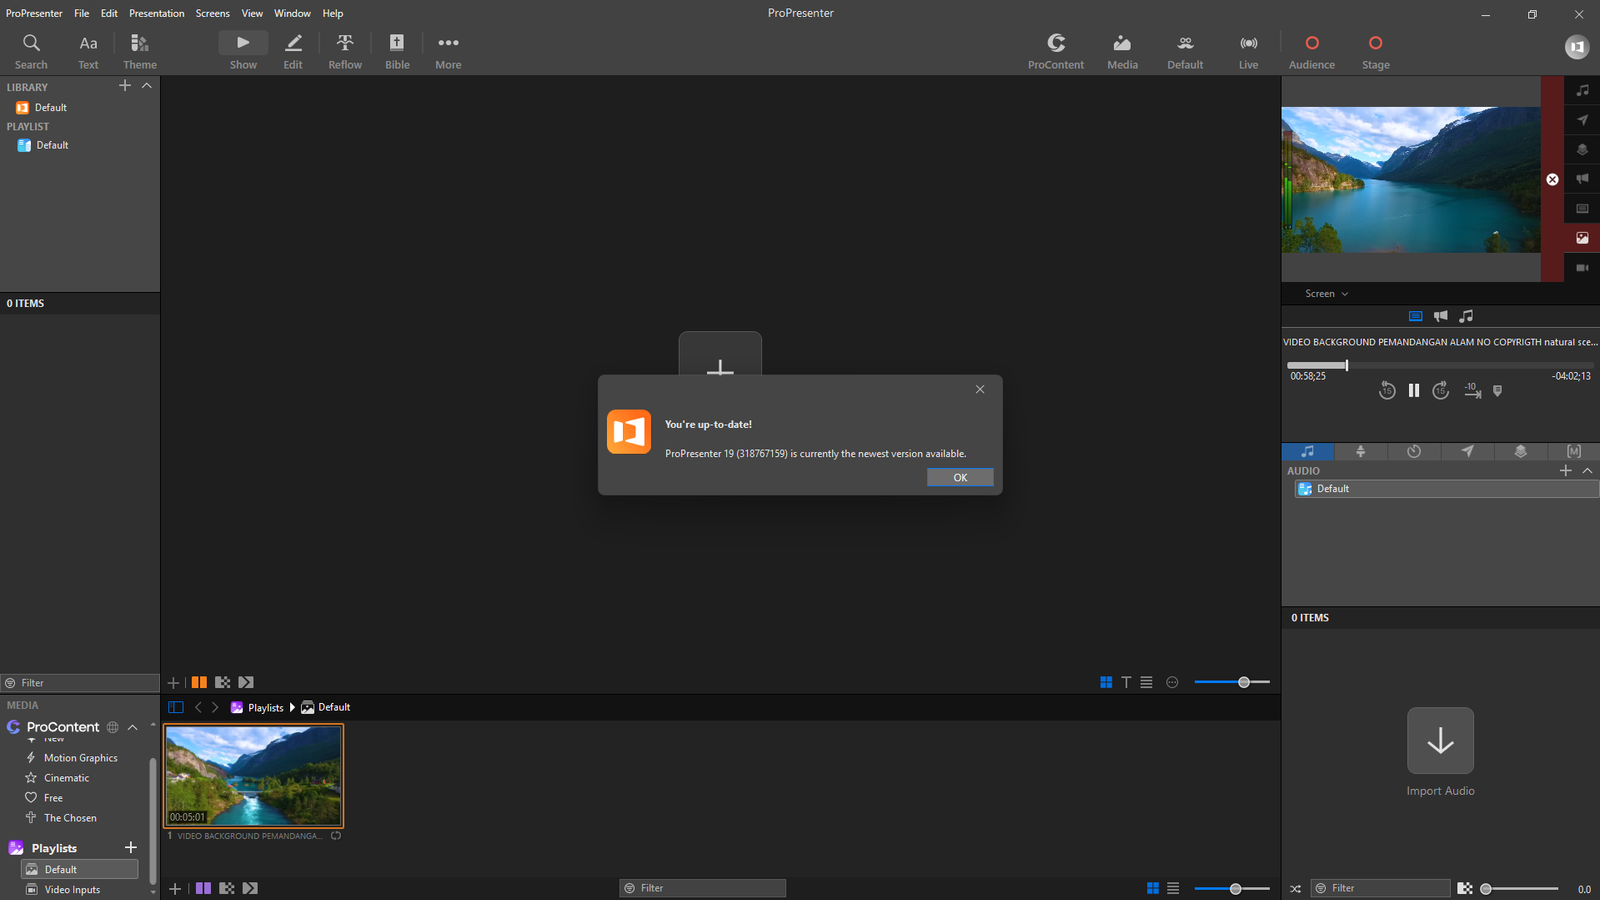Toggle loop icon under video thumbnail
This screenshot has width=1600, height=900.
336,836
